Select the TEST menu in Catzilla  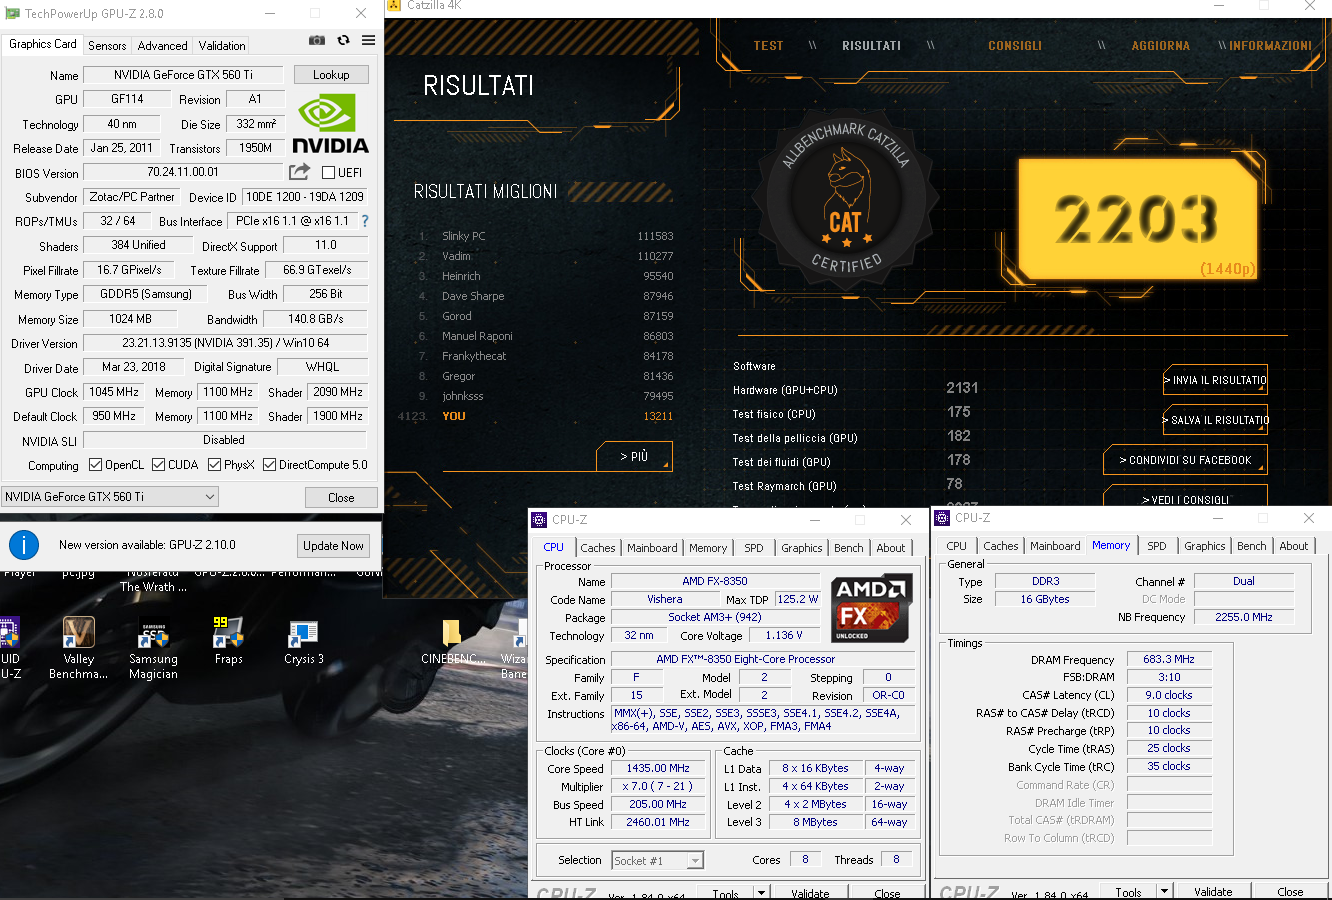pyautogui.click(x=768, y=46)
